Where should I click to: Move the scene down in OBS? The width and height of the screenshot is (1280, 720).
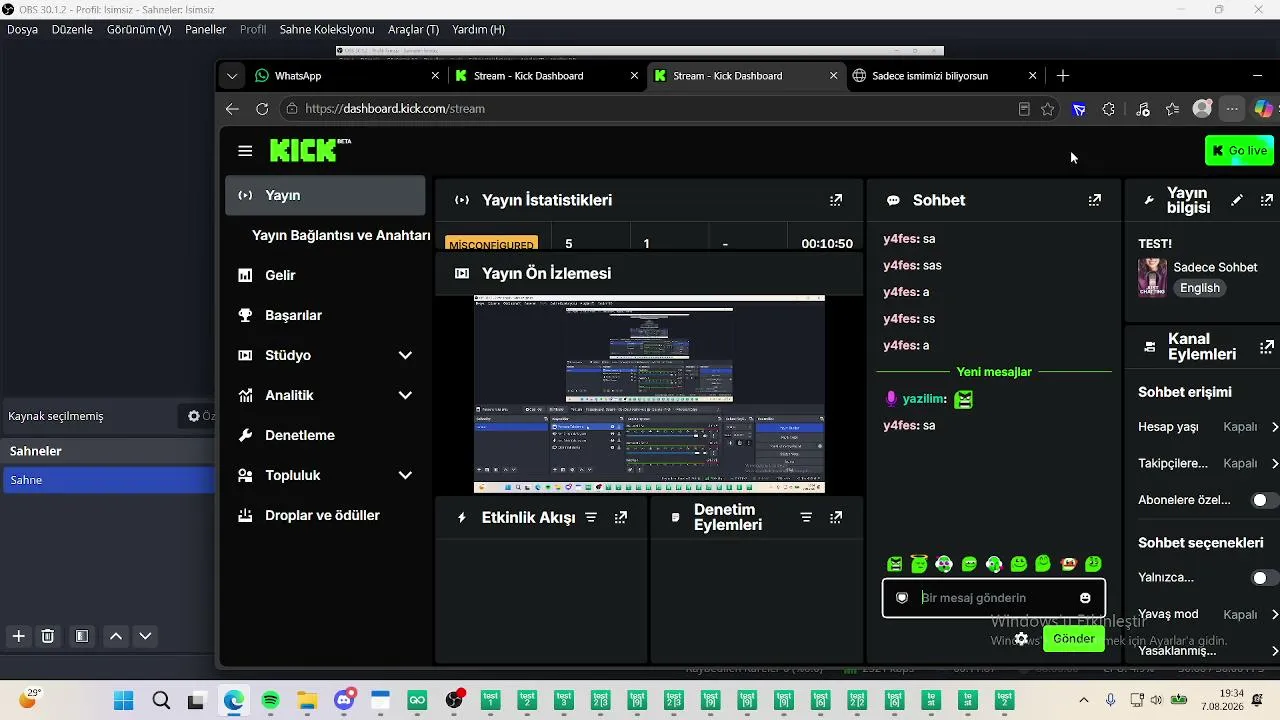tap(145, 636)
